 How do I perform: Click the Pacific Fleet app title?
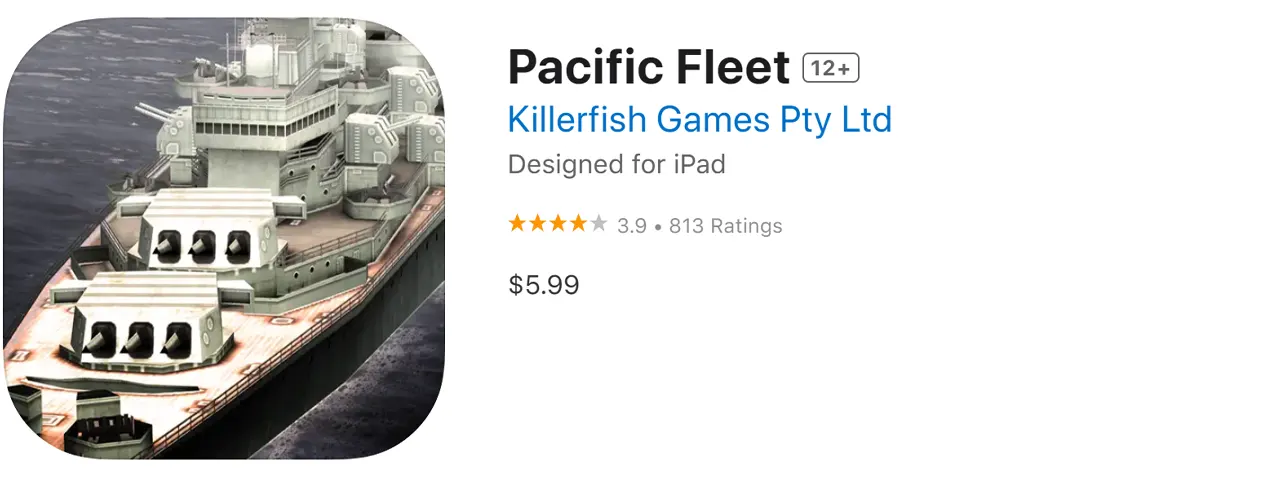[649, 68]
